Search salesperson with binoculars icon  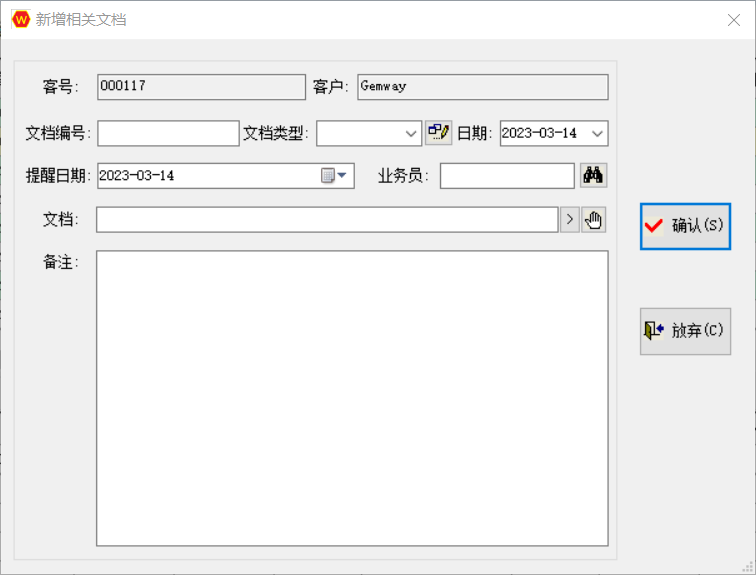593,175
